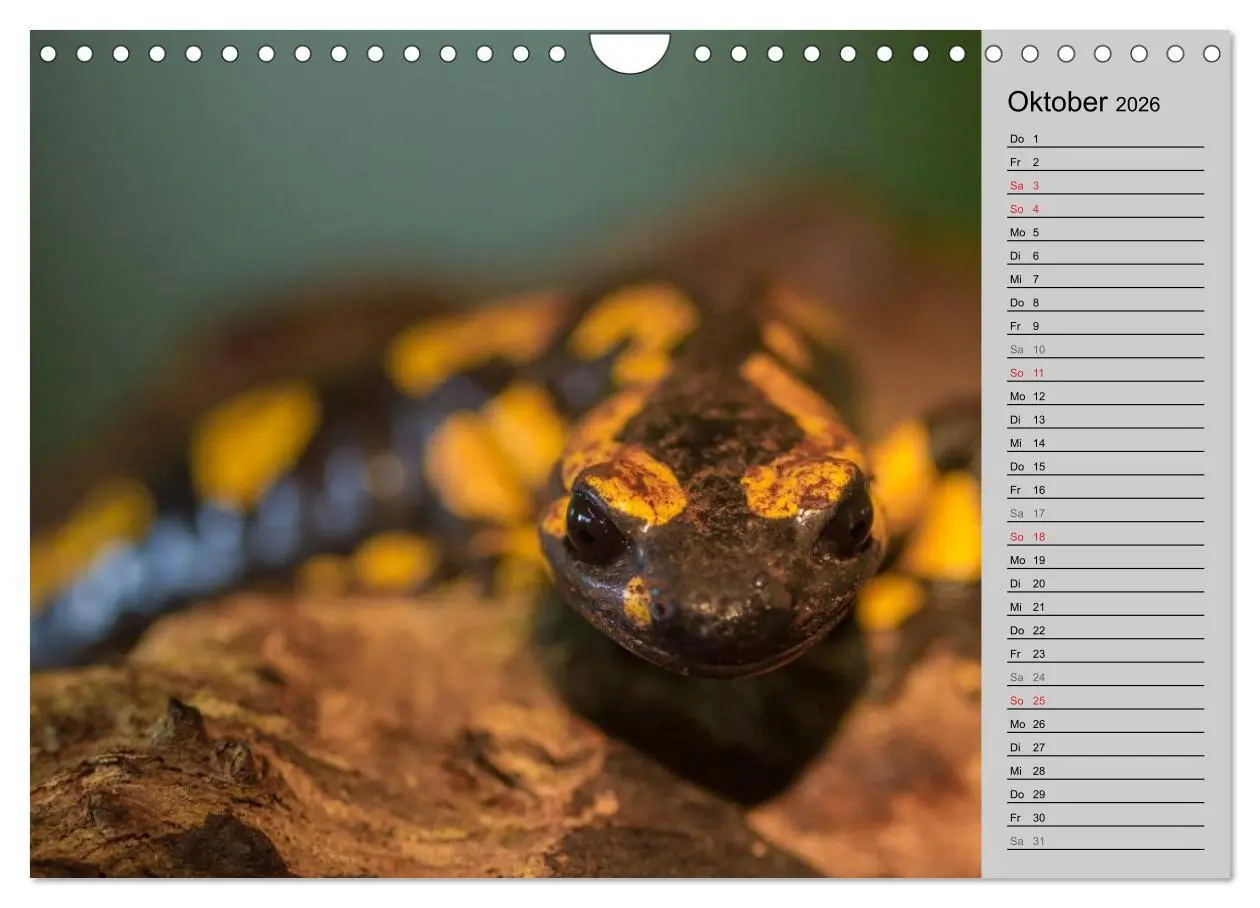
Task: Select the row Mo 5
Action: coord(1105,233)
